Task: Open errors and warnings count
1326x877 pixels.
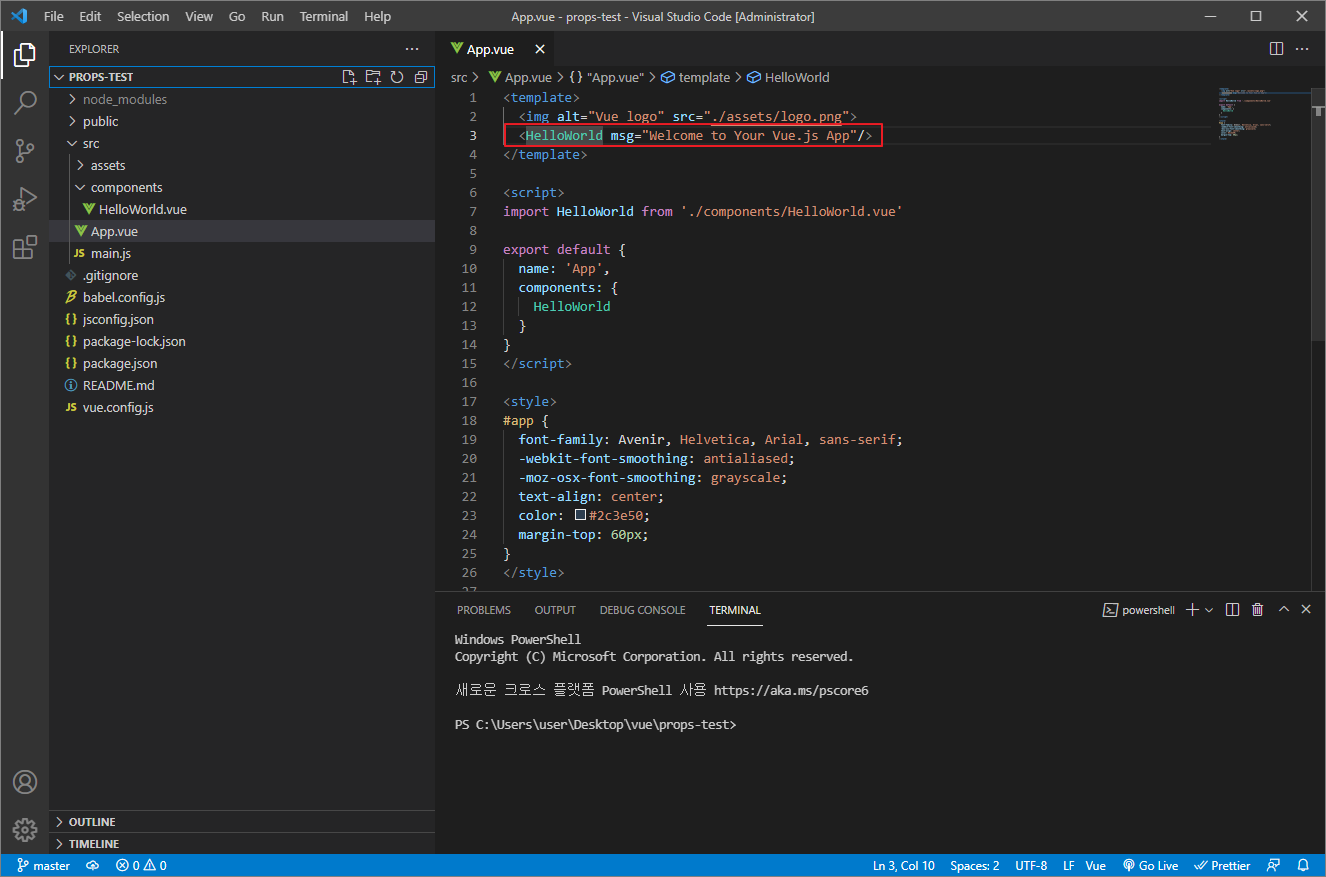Action: [141, 866]
